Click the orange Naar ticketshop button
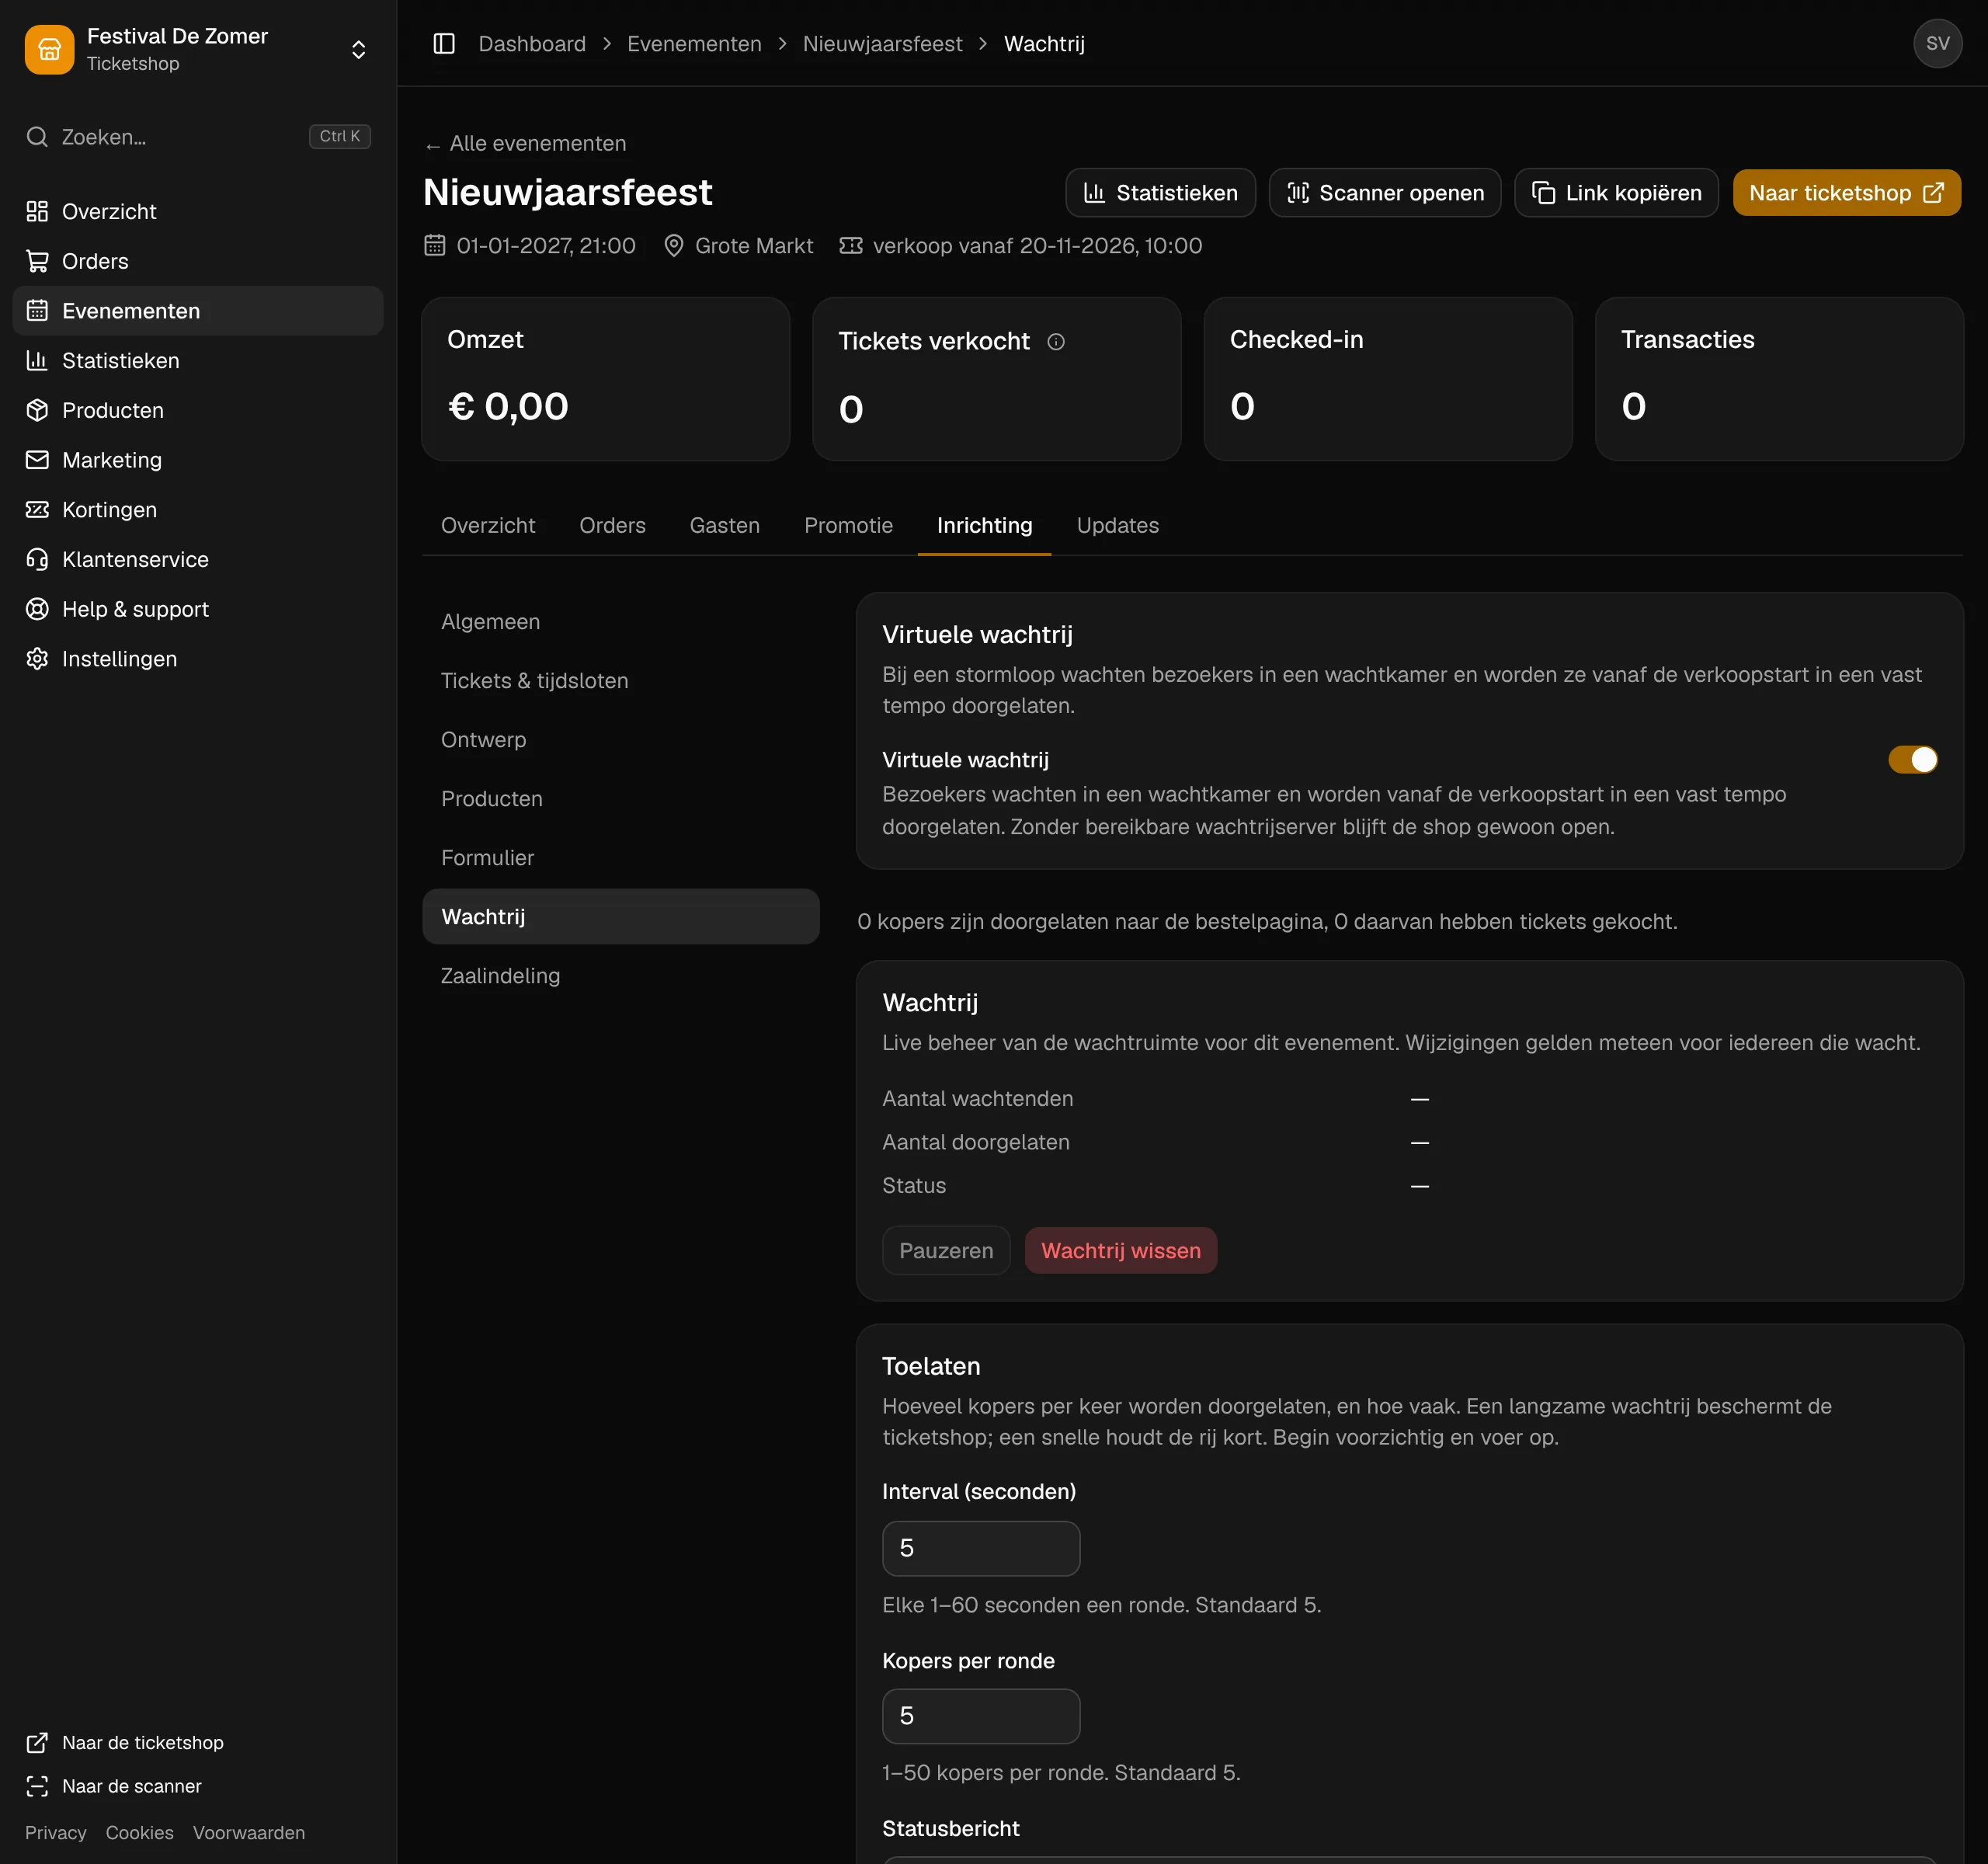 click(1846, 193)
